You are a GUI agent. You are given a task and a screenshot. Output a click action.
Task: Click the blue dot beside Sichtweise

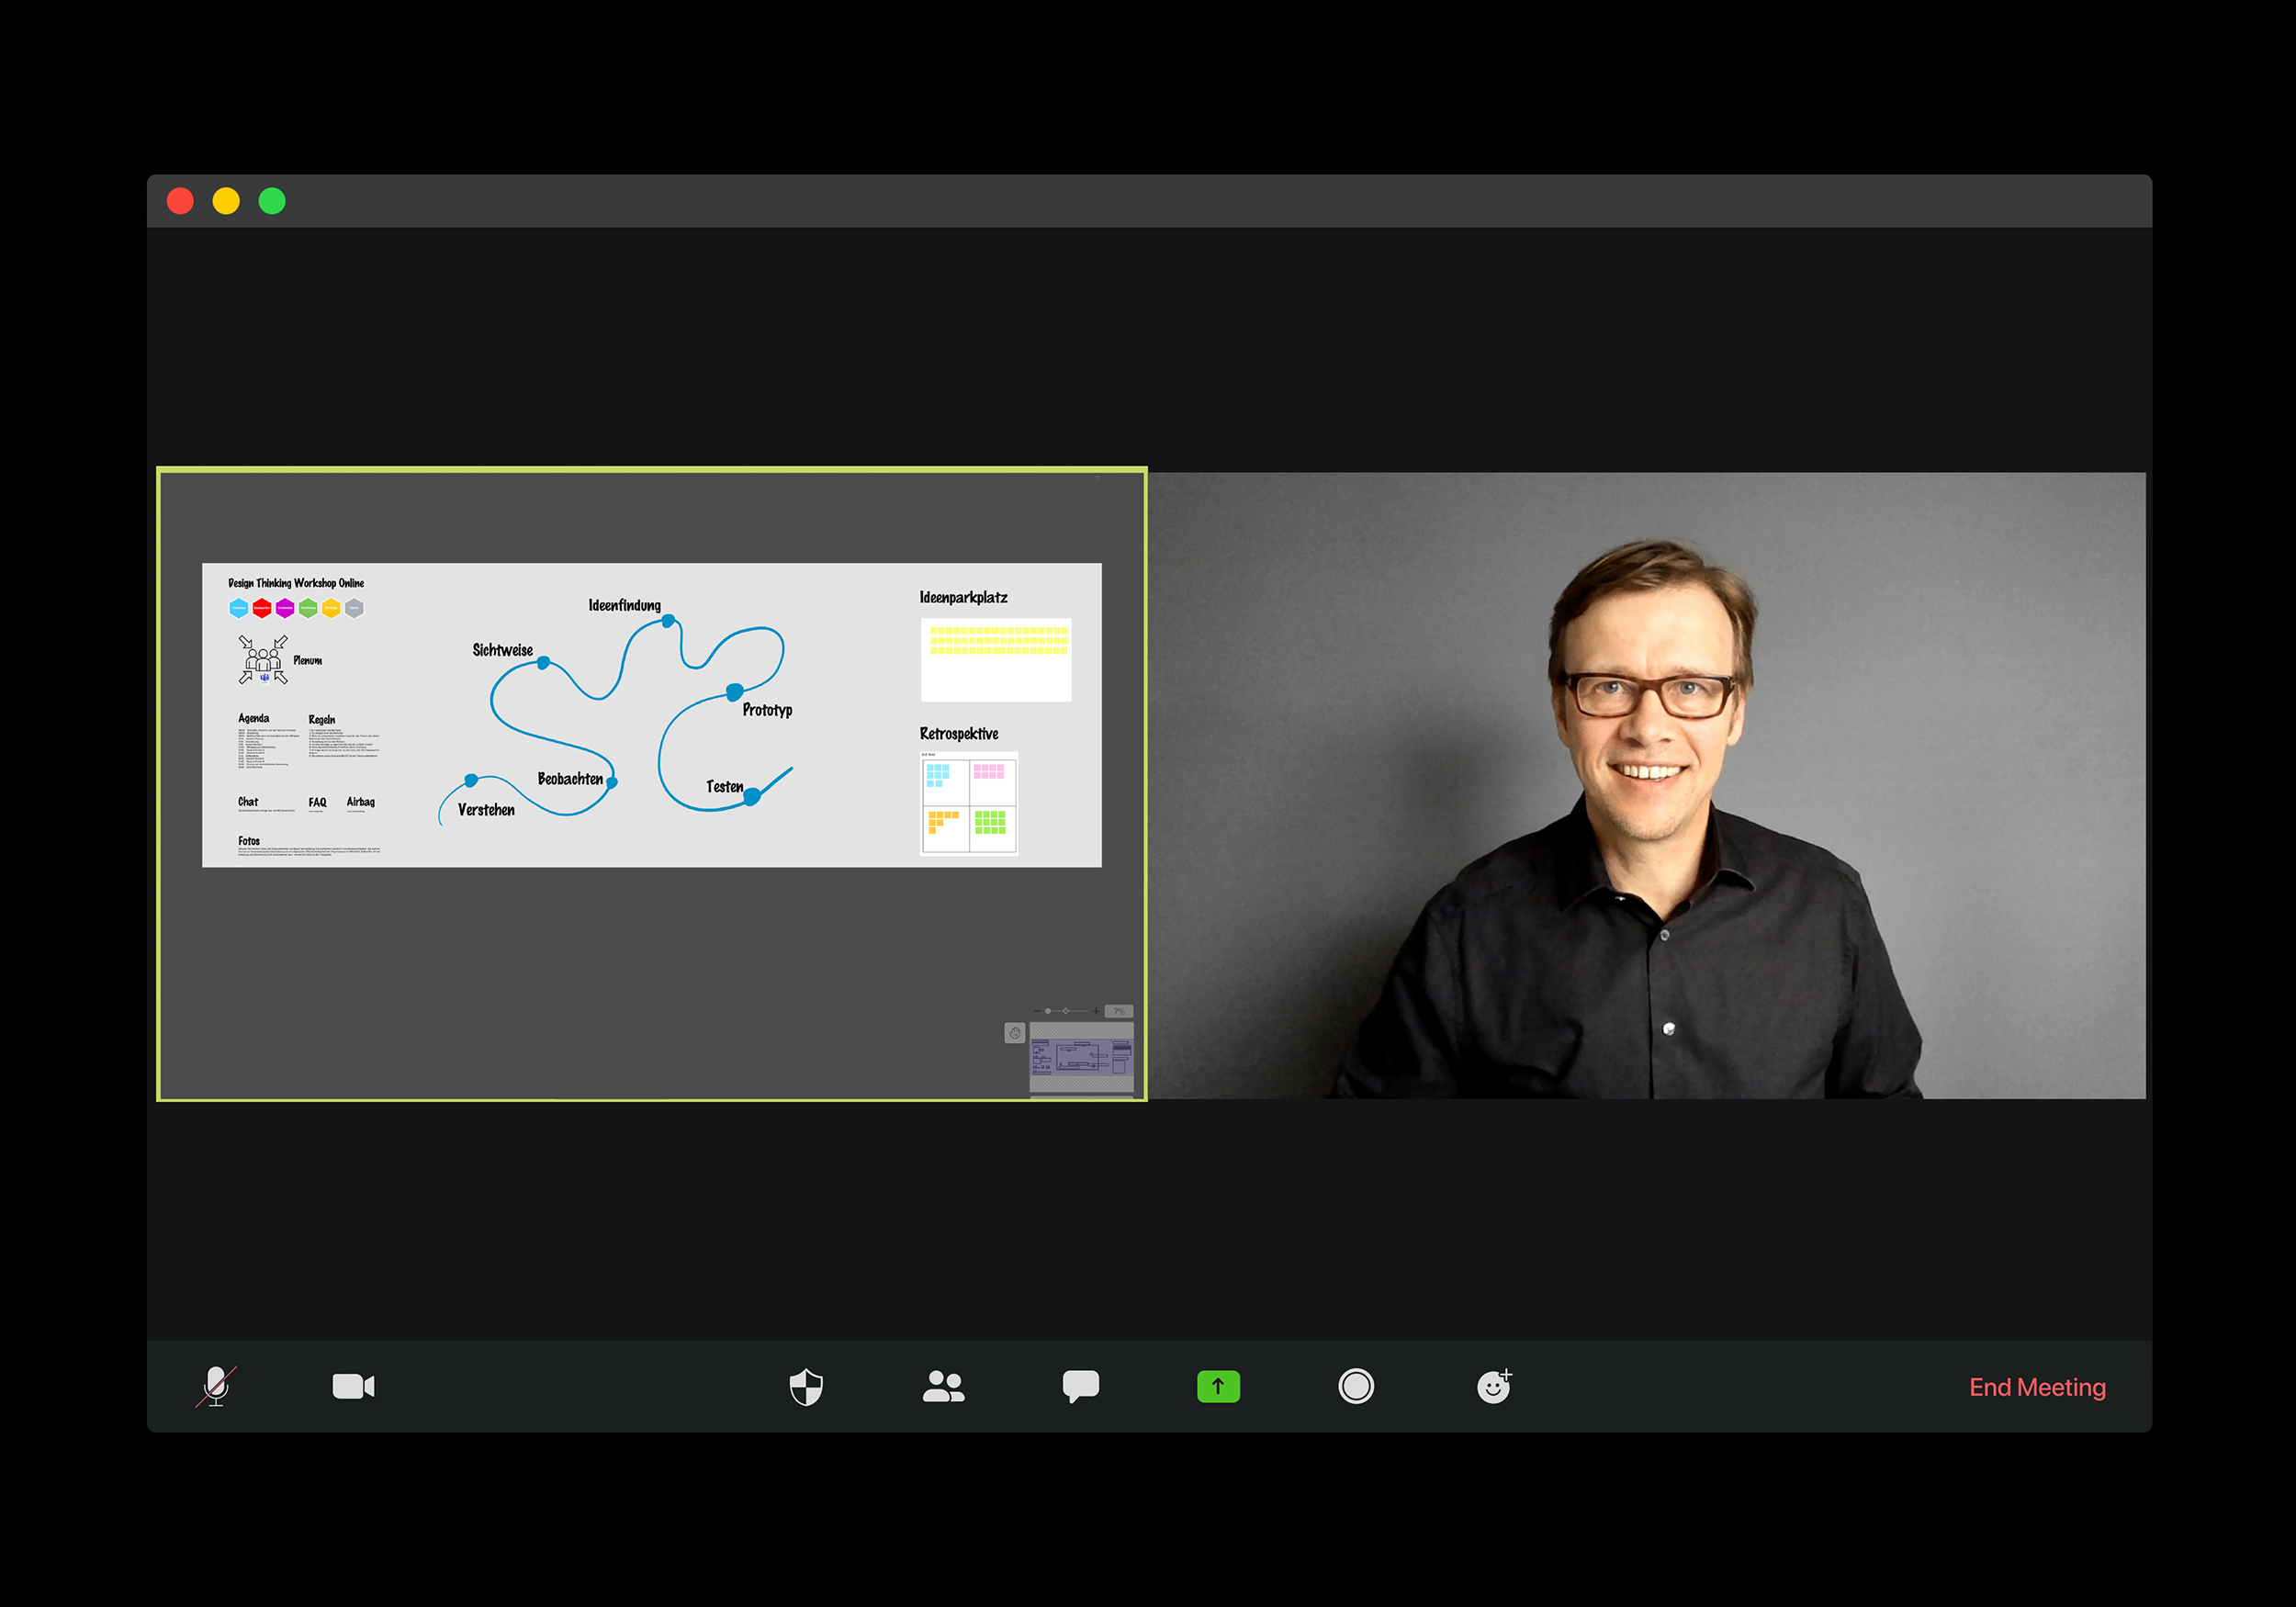pyautogui.click(x=544, y=663)
